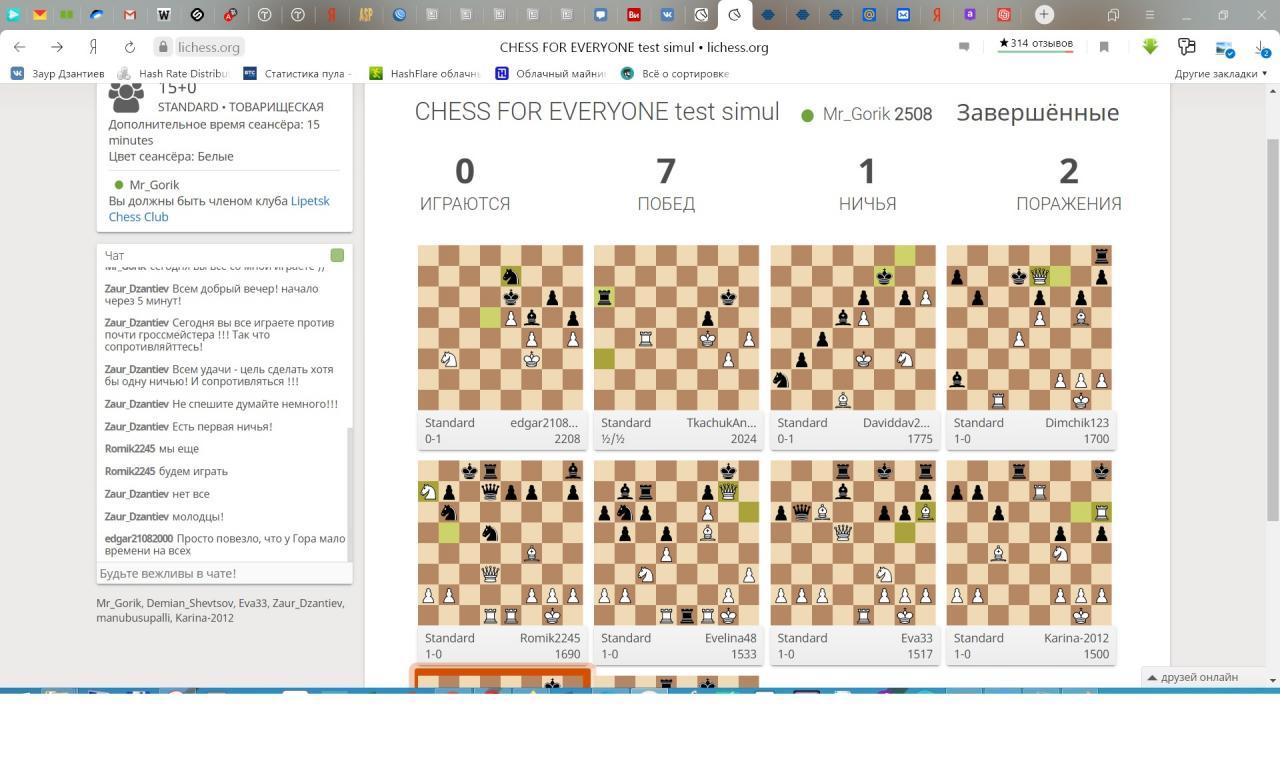Open a new browser tab
This screenshot has width=1280, height=775.
tap(1044, 14)
